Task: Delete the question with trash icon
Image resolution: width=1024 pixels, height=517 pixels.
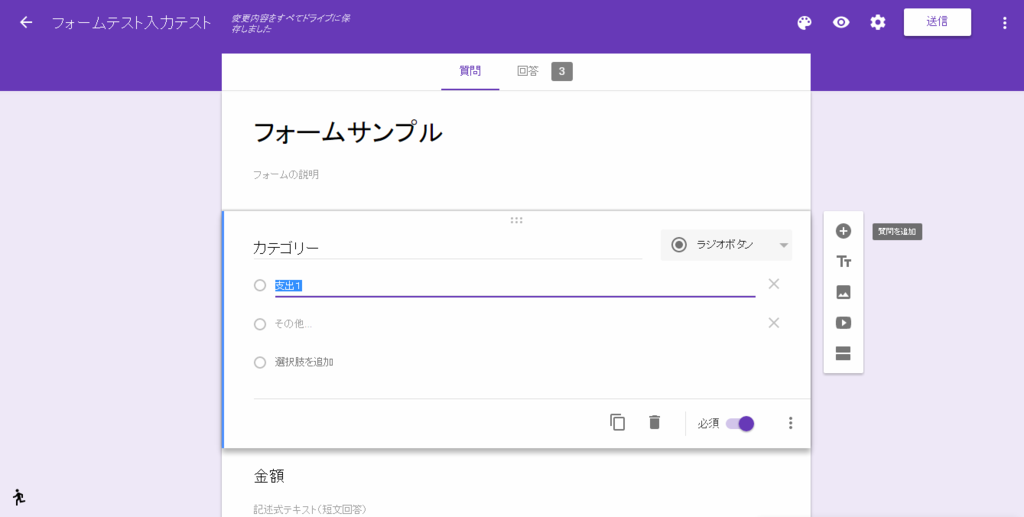Action: pos(654,422)
